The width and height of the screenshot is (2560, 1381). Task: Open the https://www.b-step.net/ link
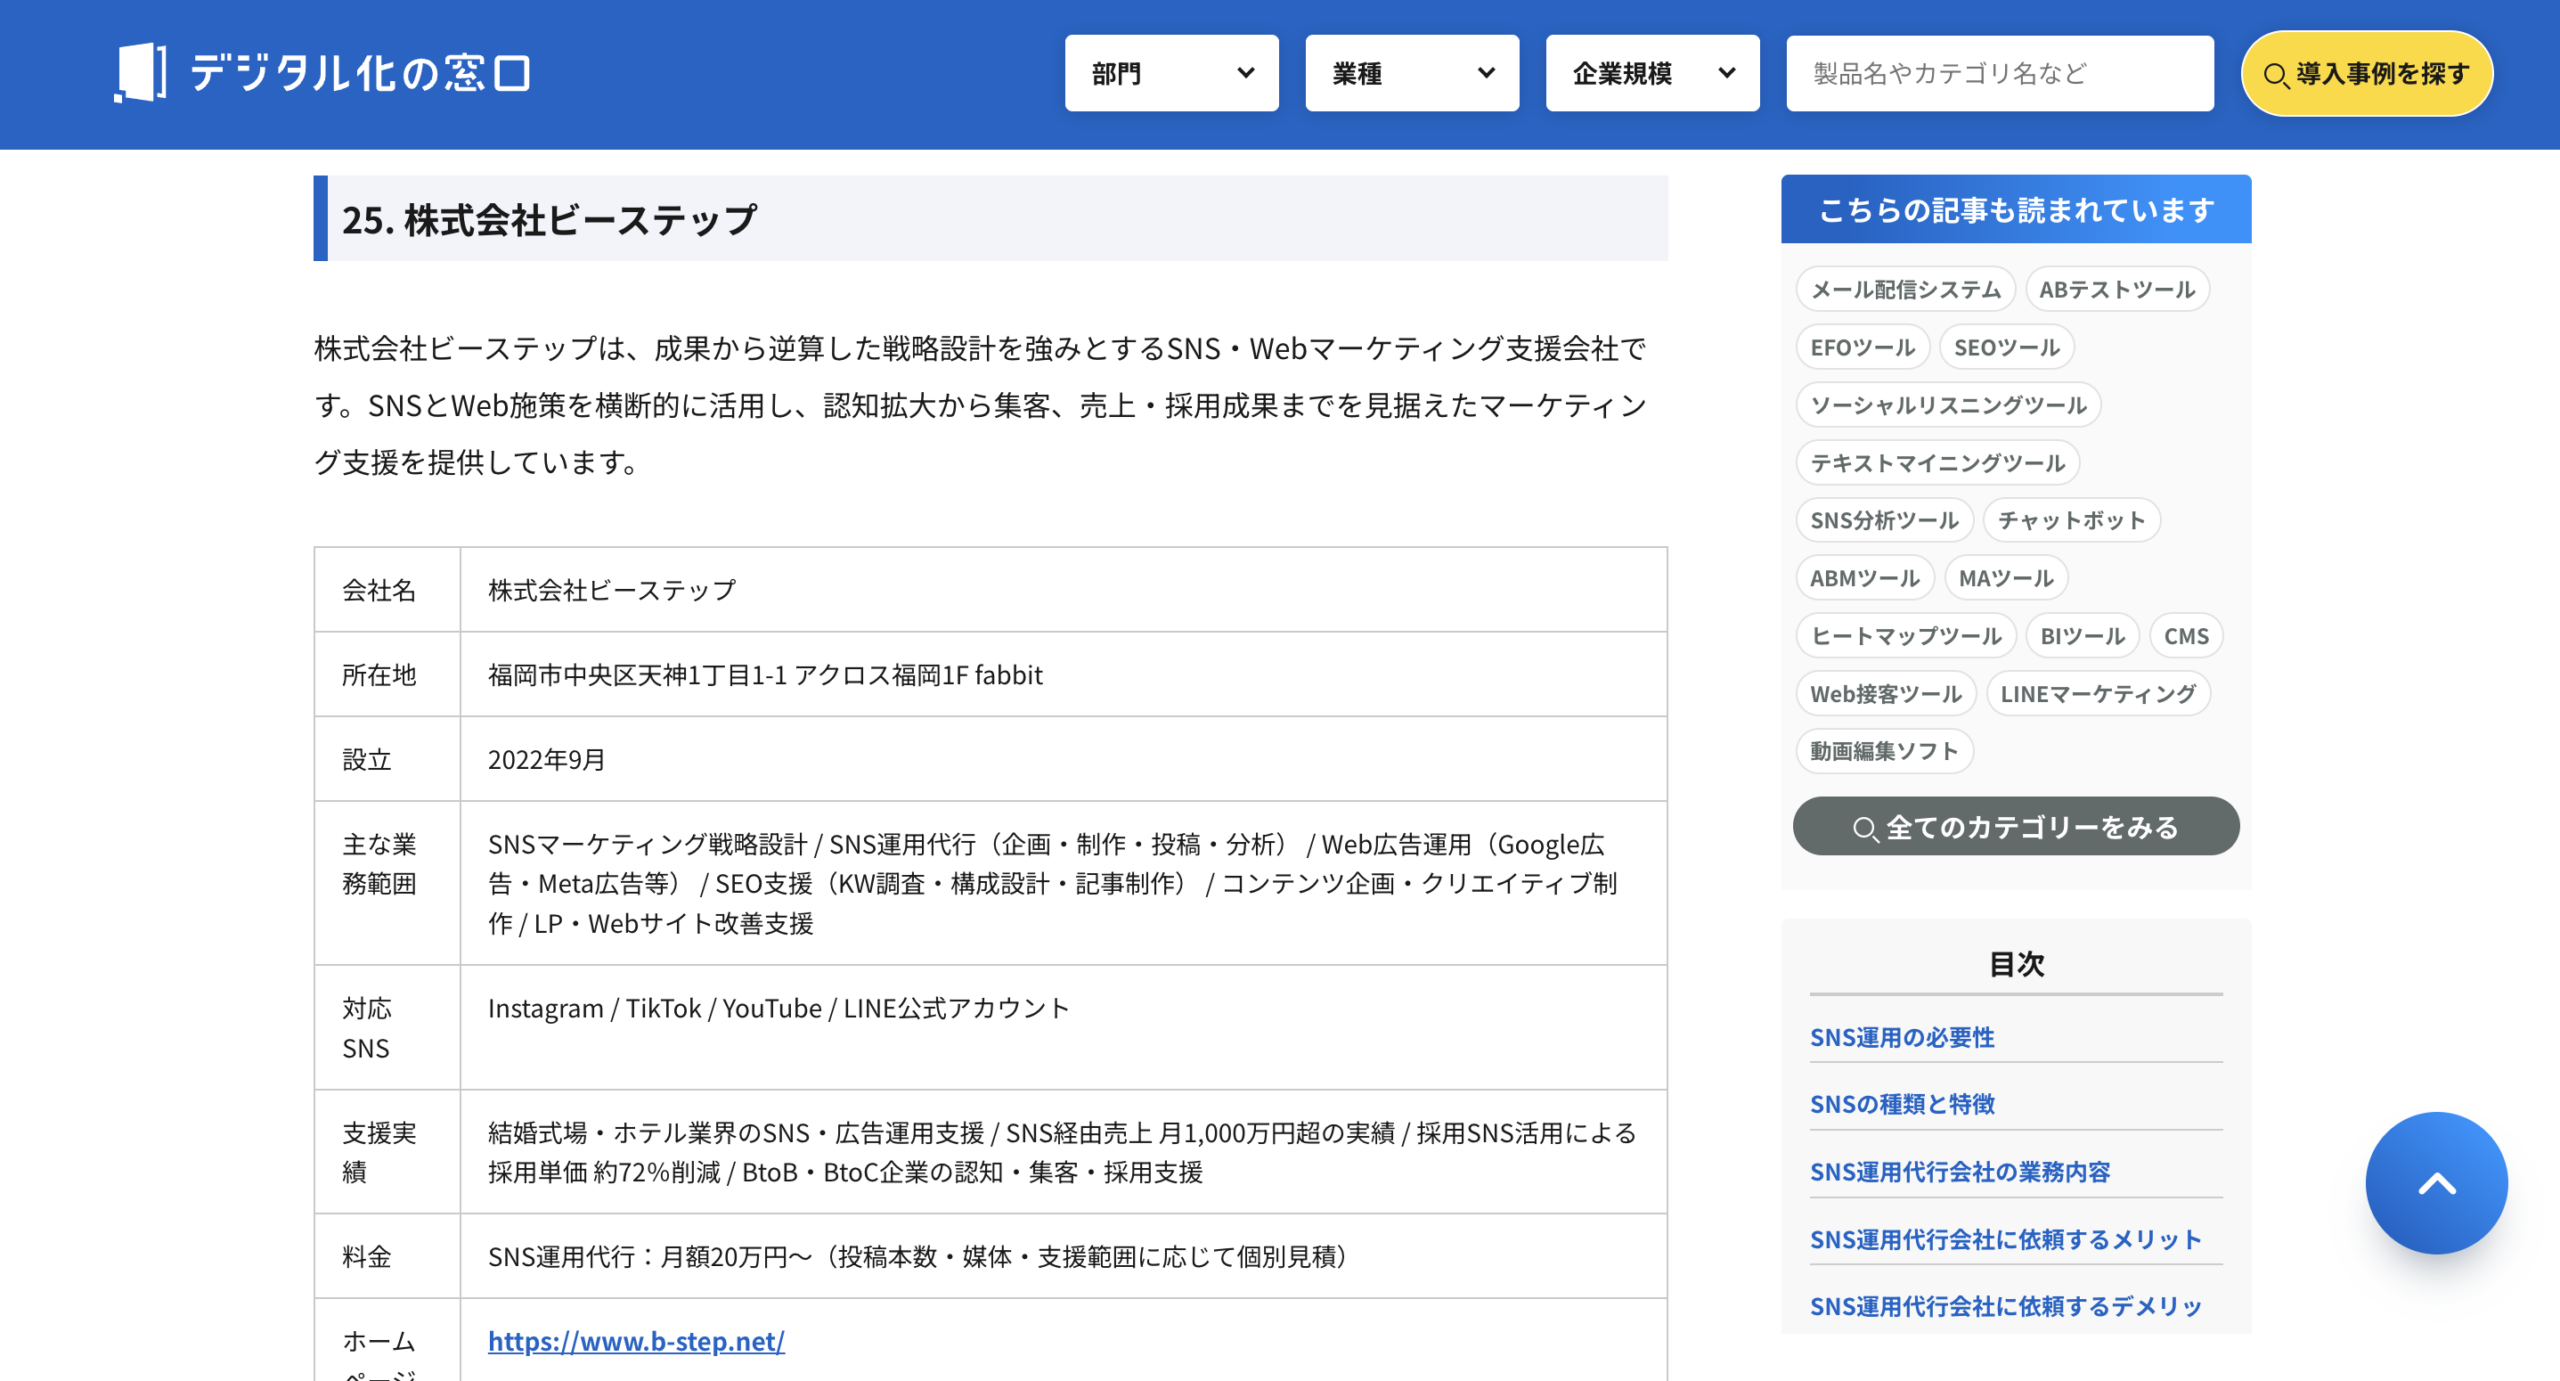pyautogui.click(x=636, y=1341)
